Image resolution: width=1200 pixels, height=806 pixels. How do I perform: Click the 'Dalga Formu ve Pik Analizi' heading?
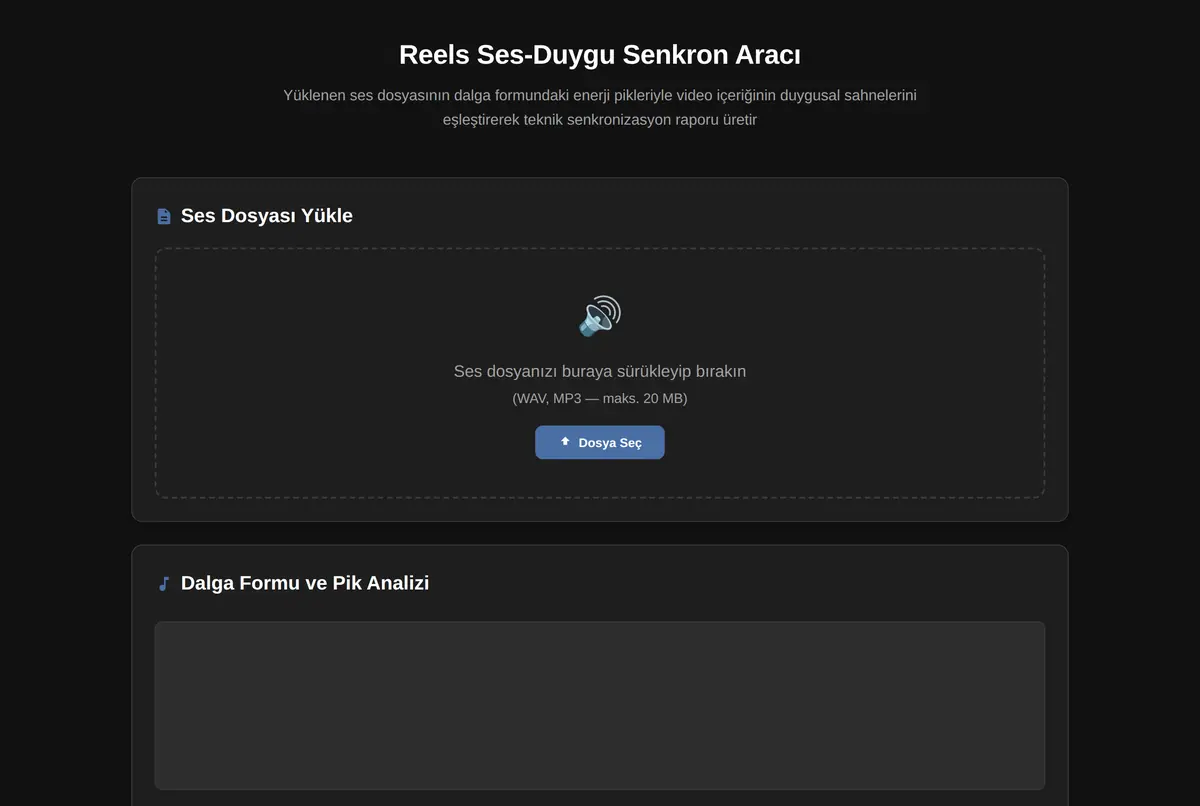point(305,583)
